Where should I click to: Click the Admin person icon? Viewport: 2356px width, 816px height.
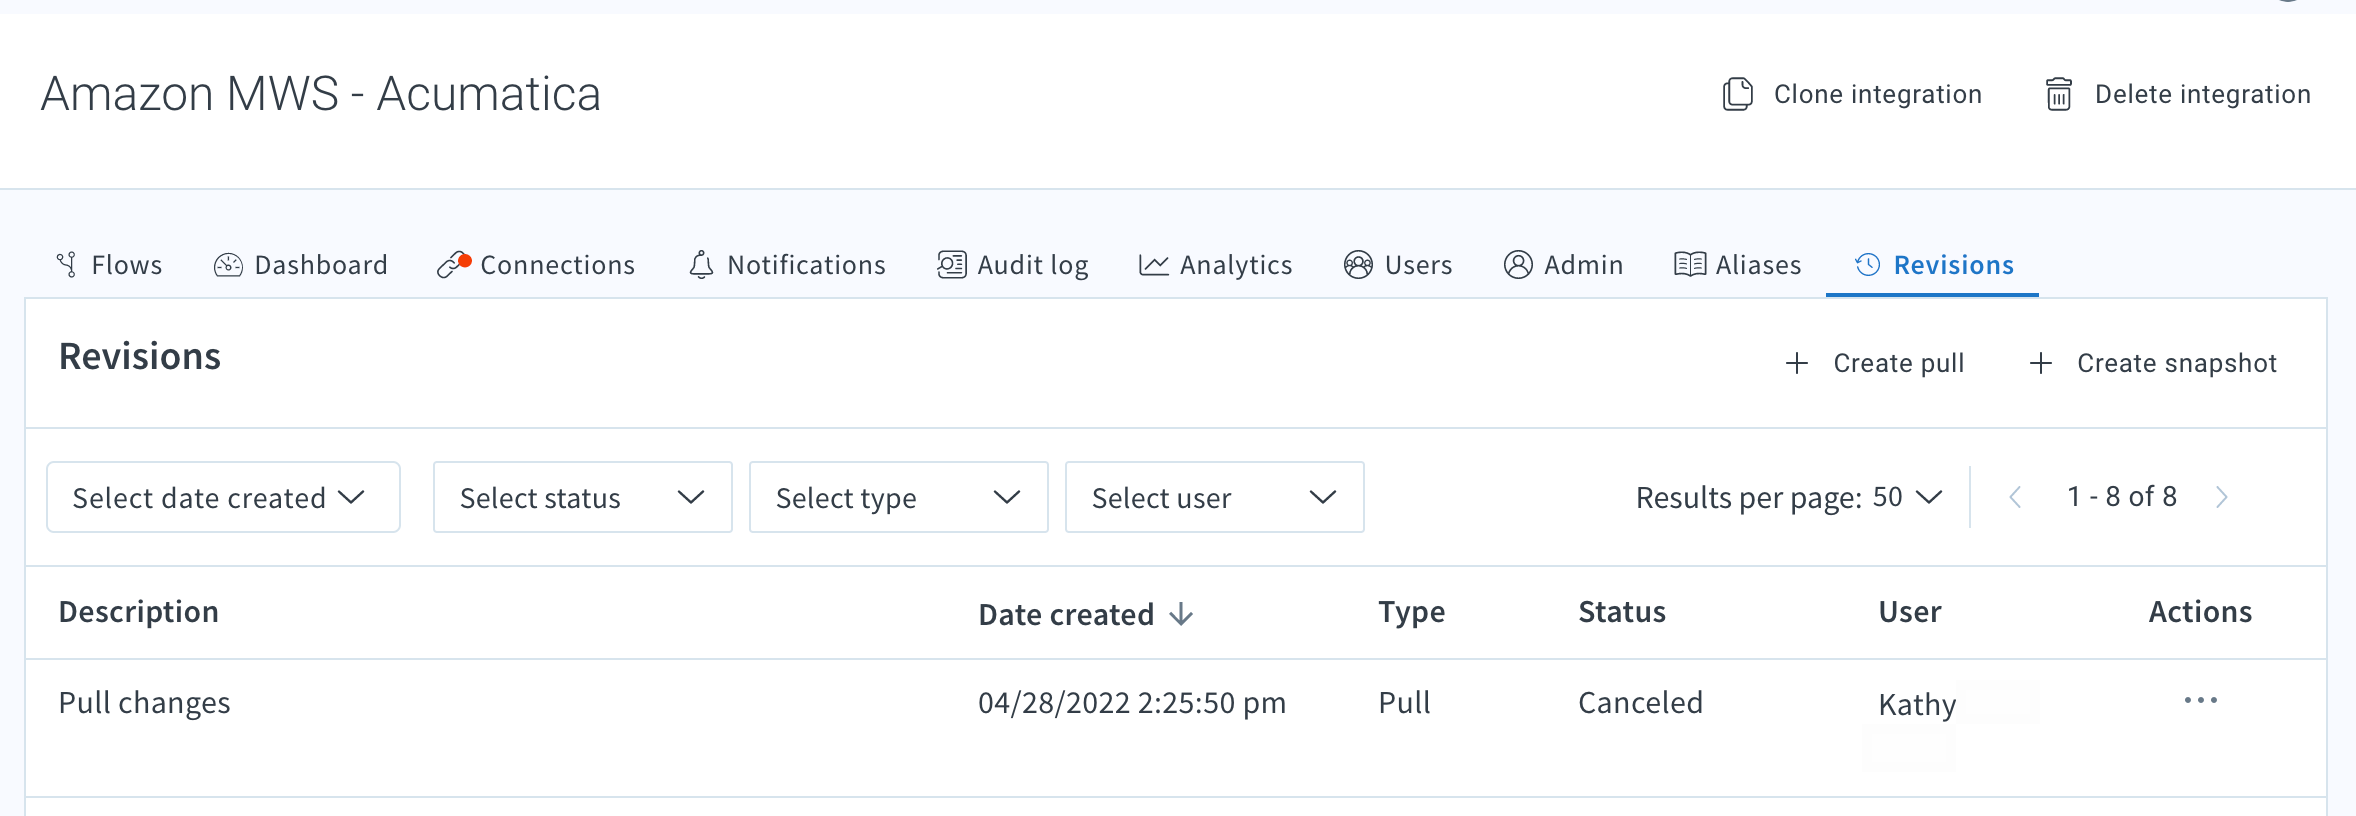pos(1518,265)
